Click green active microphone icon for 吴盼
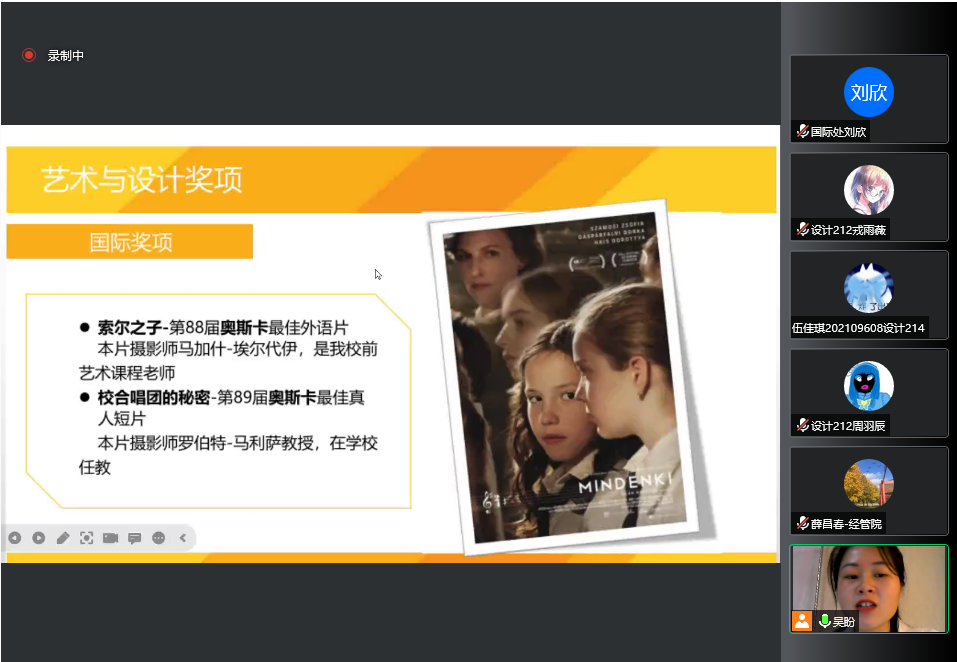The image size is (957, 662). [825, 621]
